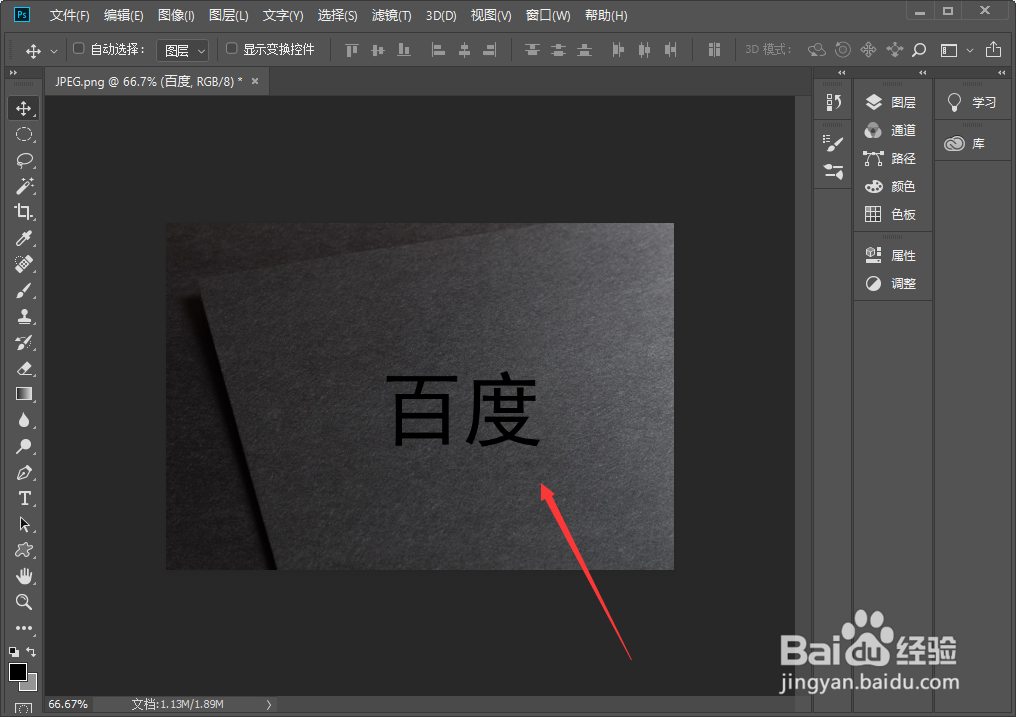Open the 图层(L) menu
This screenshot has height=717, width=1016.
[x=228, y=16]
